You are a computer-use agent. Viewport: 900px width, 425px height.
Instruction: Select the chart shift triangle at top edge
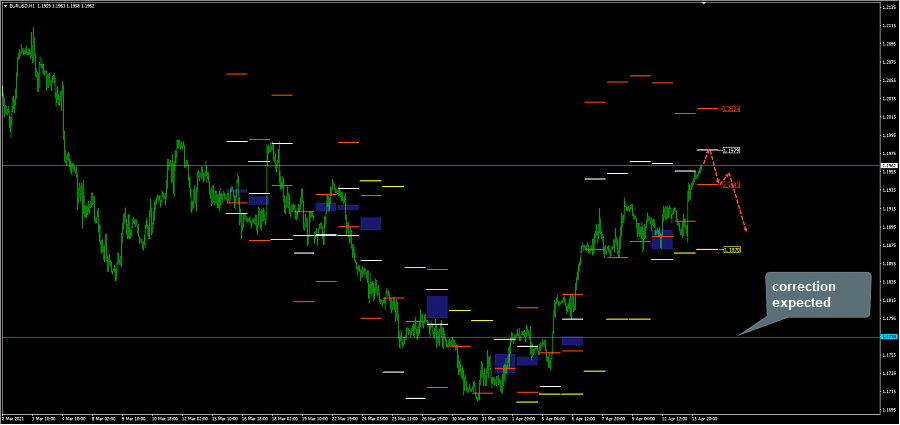(x=703, y=4)
